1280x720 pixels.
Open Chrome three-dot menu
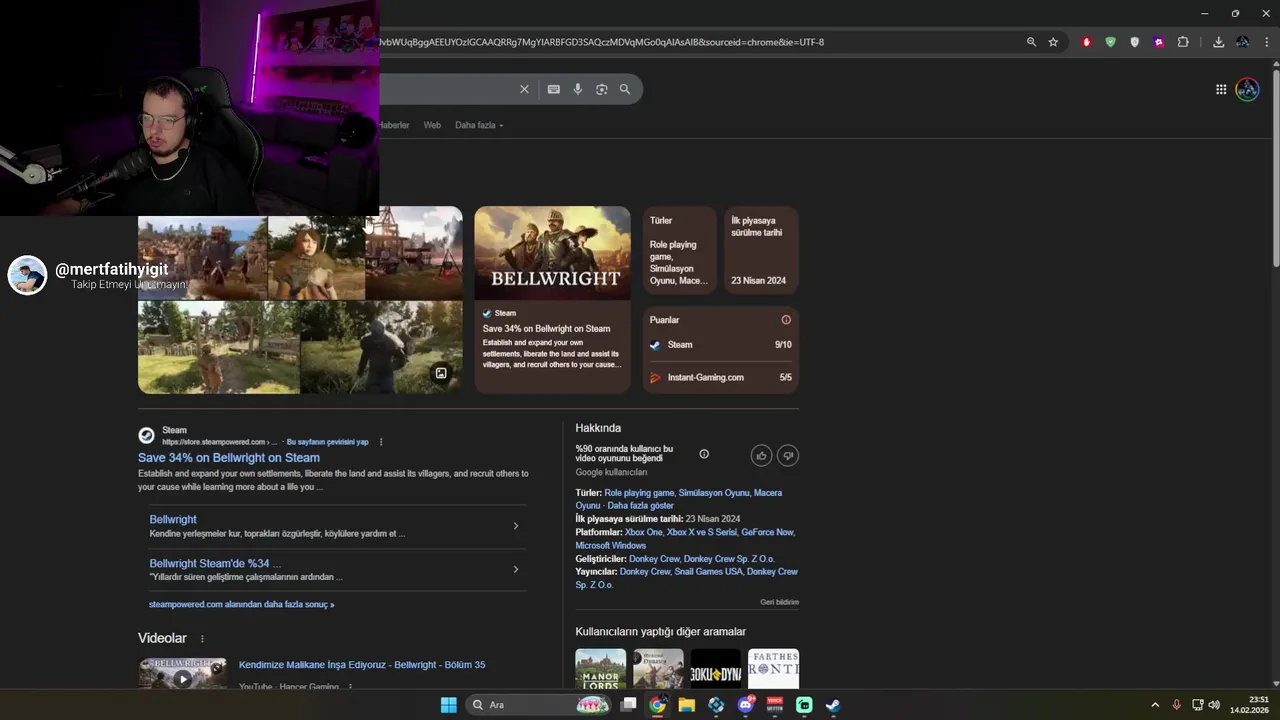(1267, 42)
